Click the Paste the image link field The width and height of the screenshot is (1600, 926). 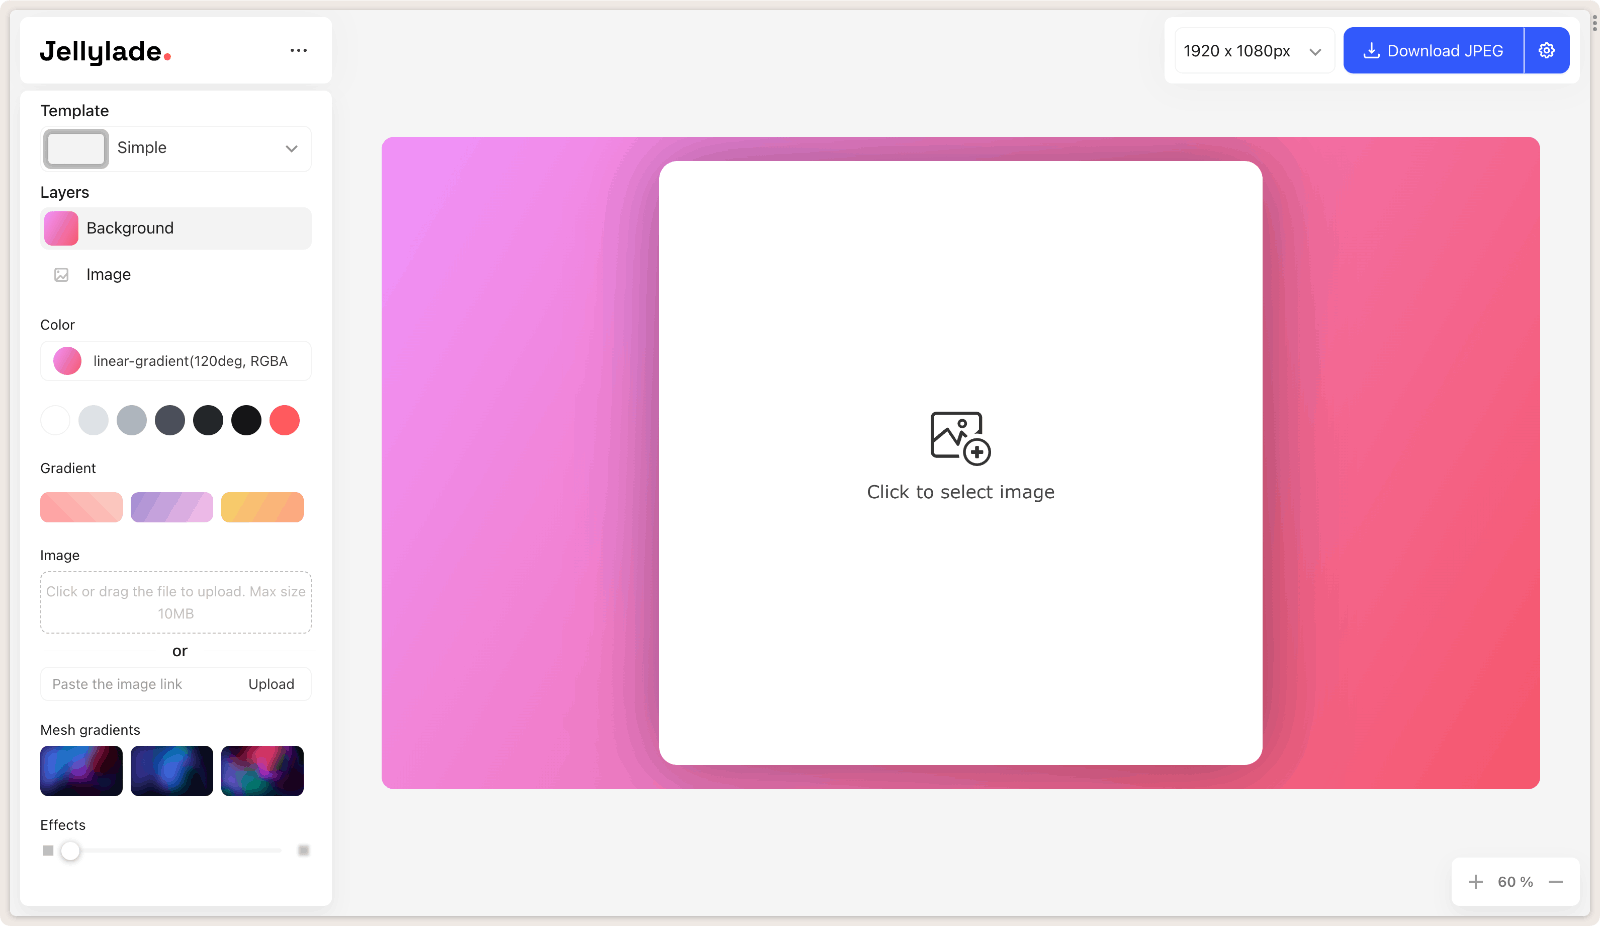140,684
